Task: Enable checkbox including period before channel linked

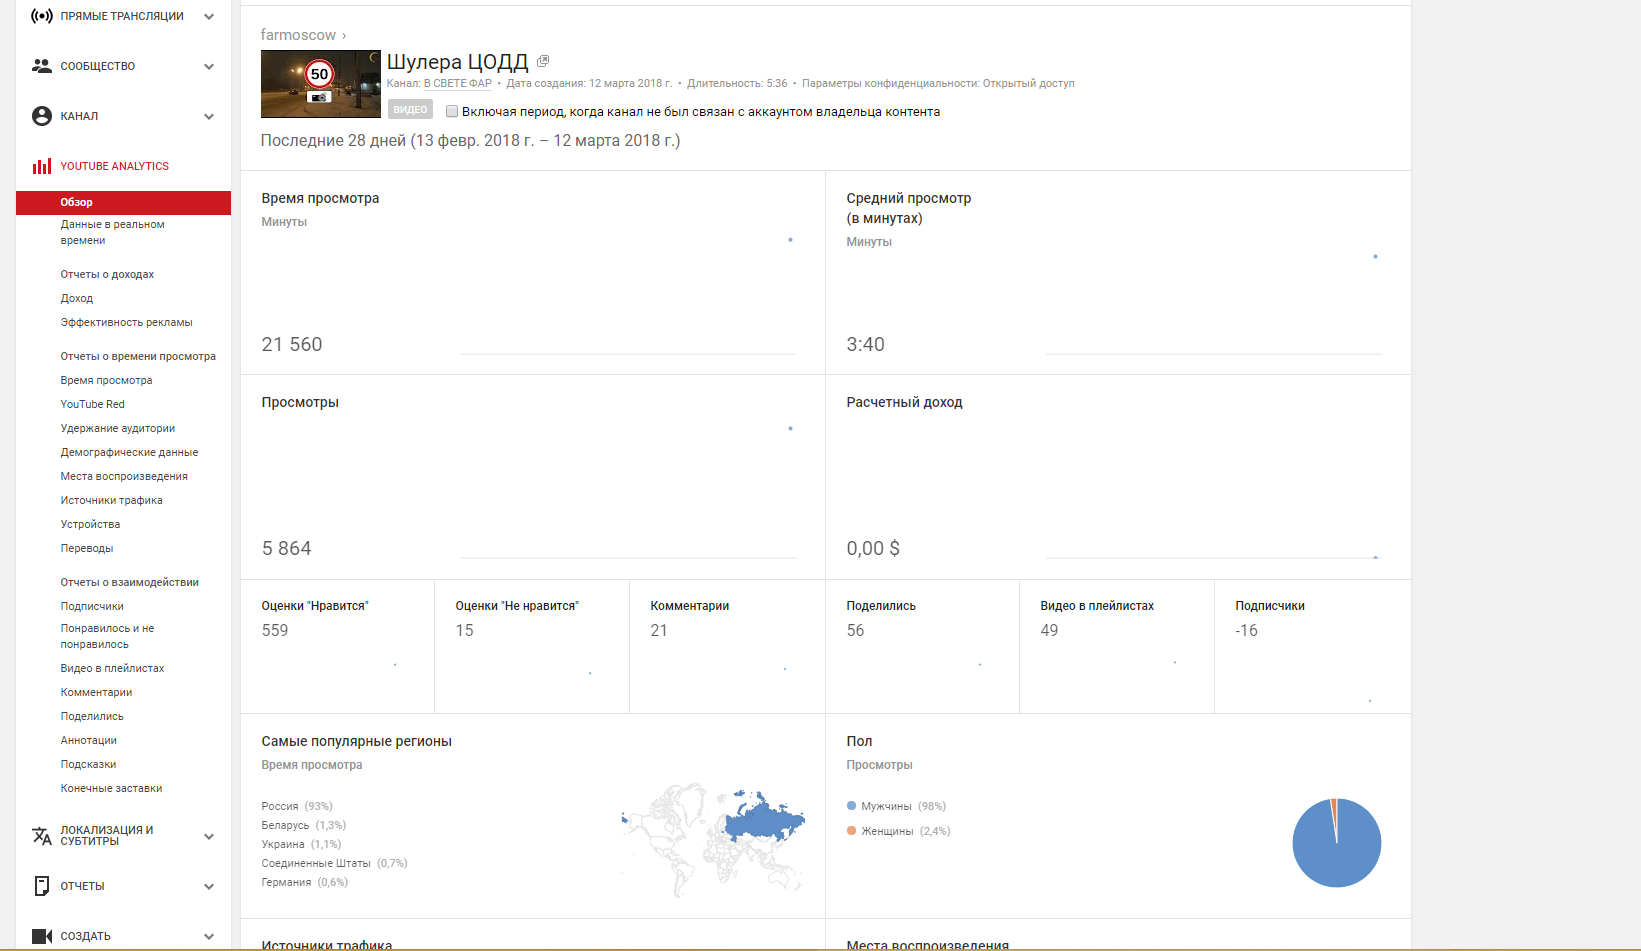Action: [x=452, y=112]
